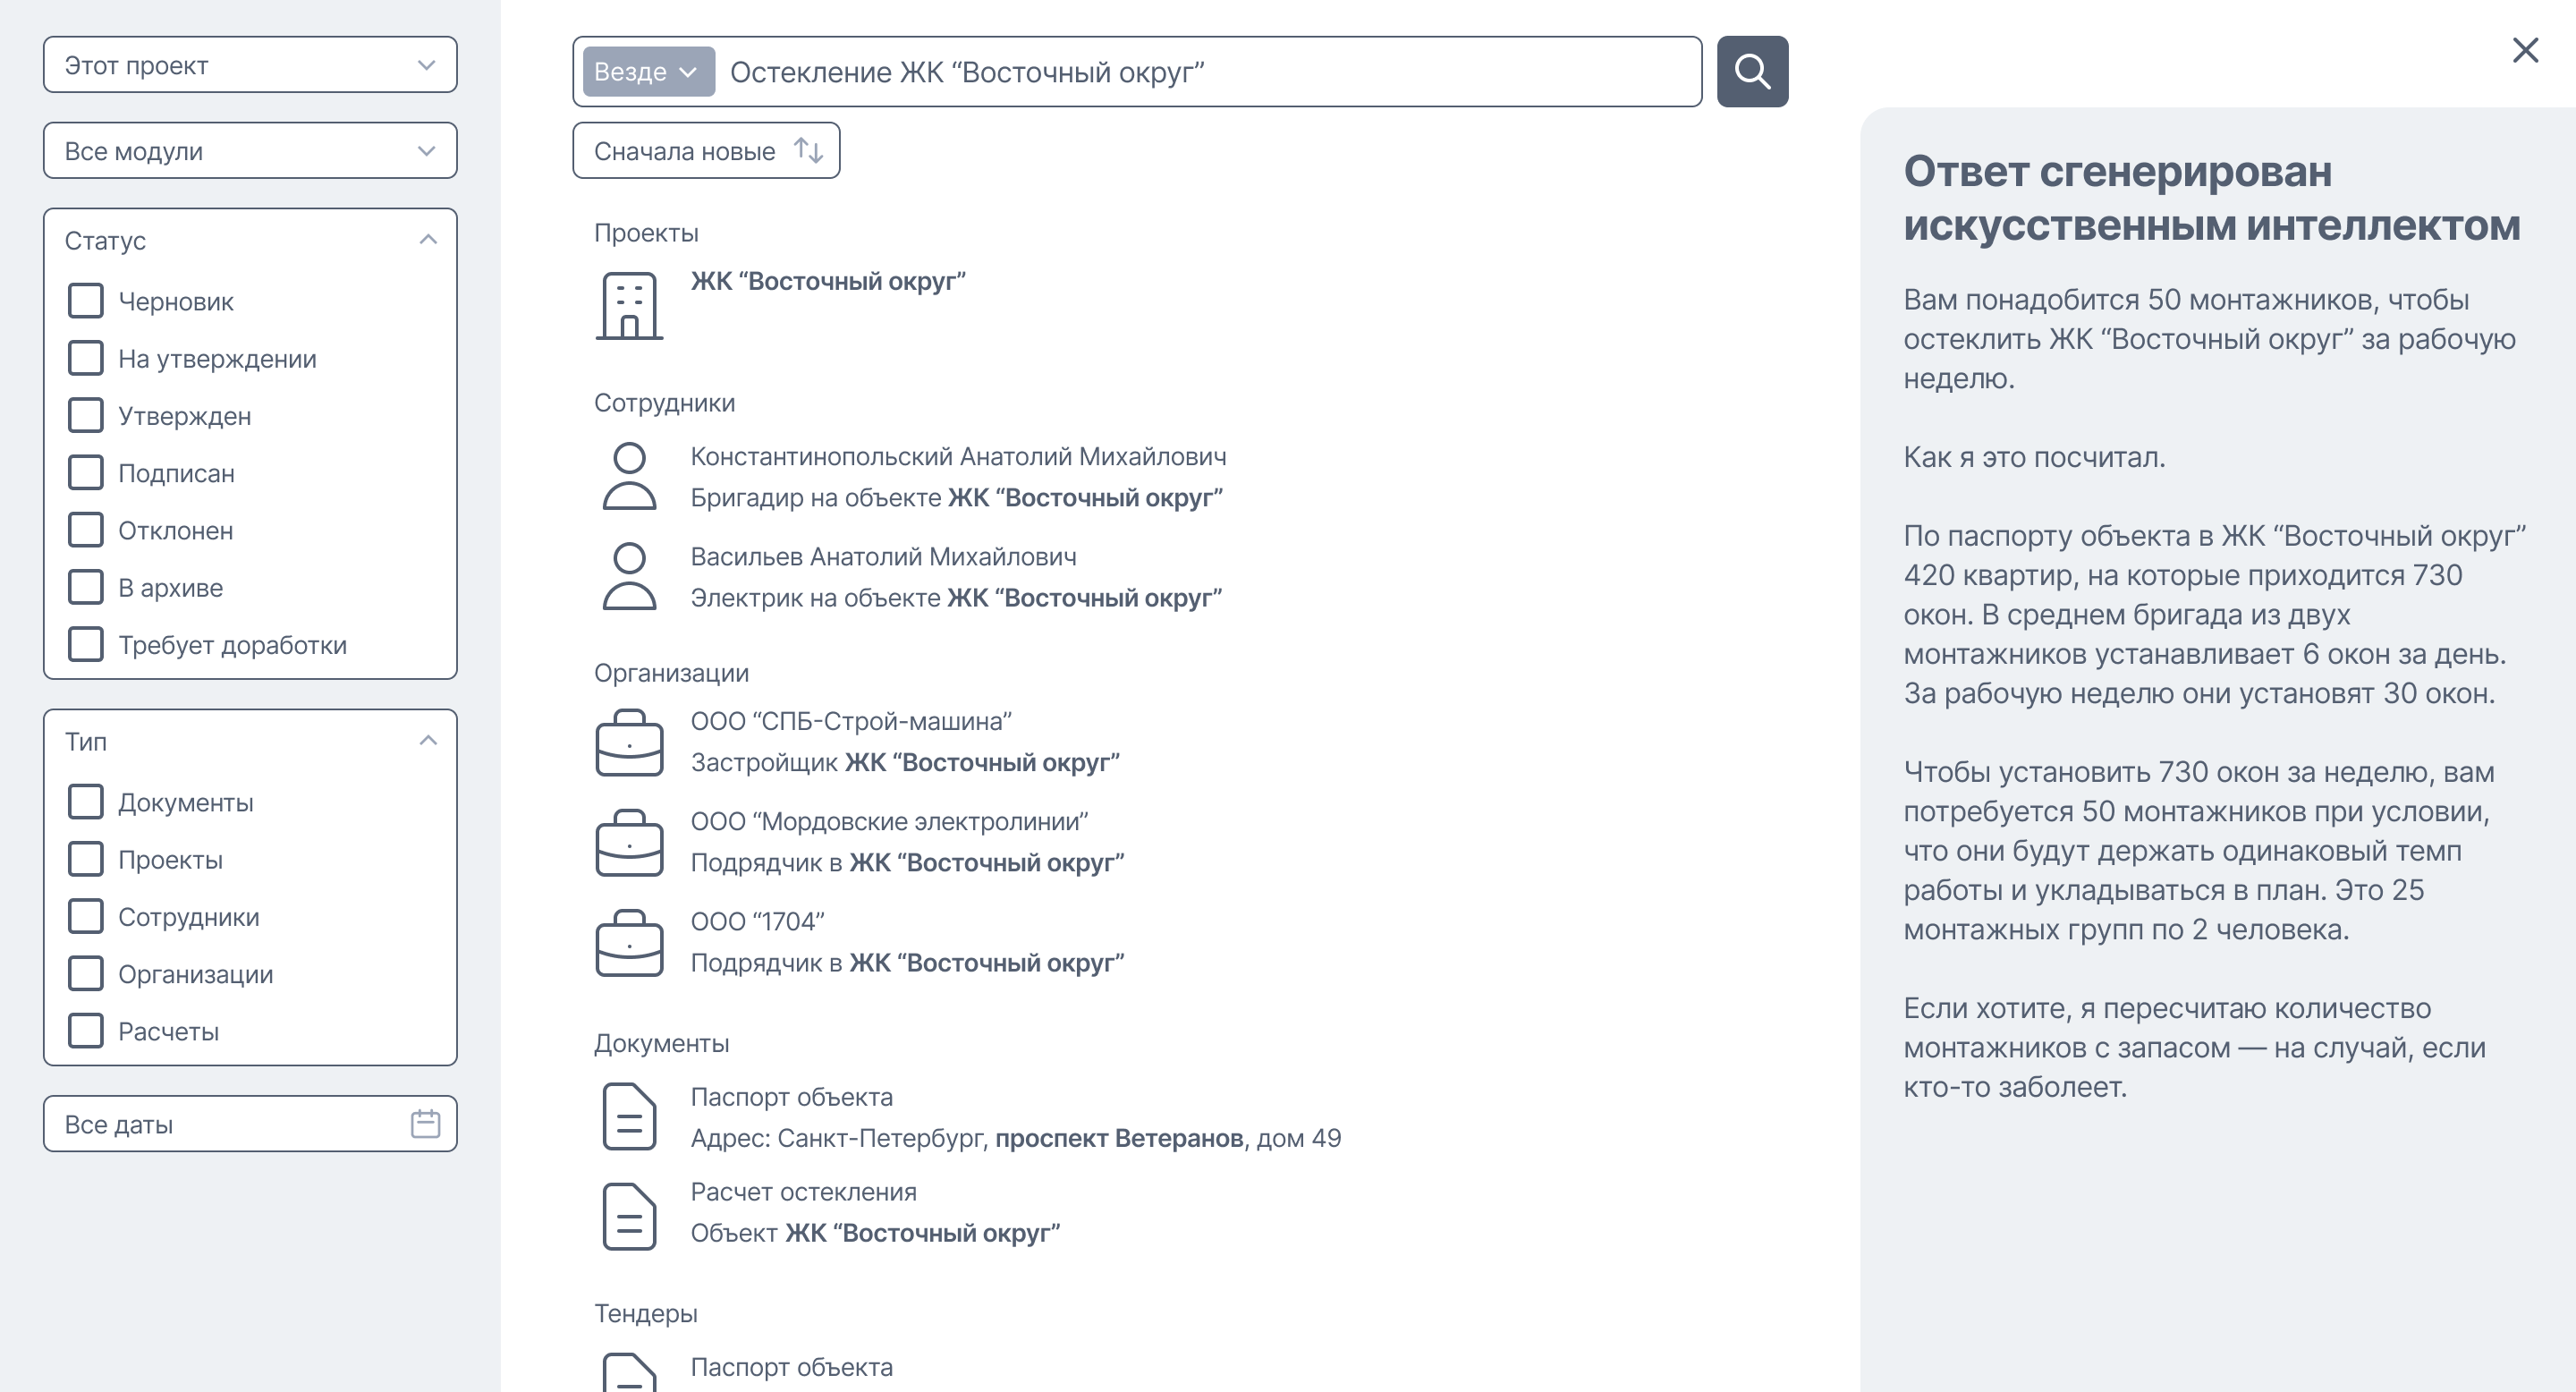
Task: Collapse the Тип filter section
Action: pos(428,741)
